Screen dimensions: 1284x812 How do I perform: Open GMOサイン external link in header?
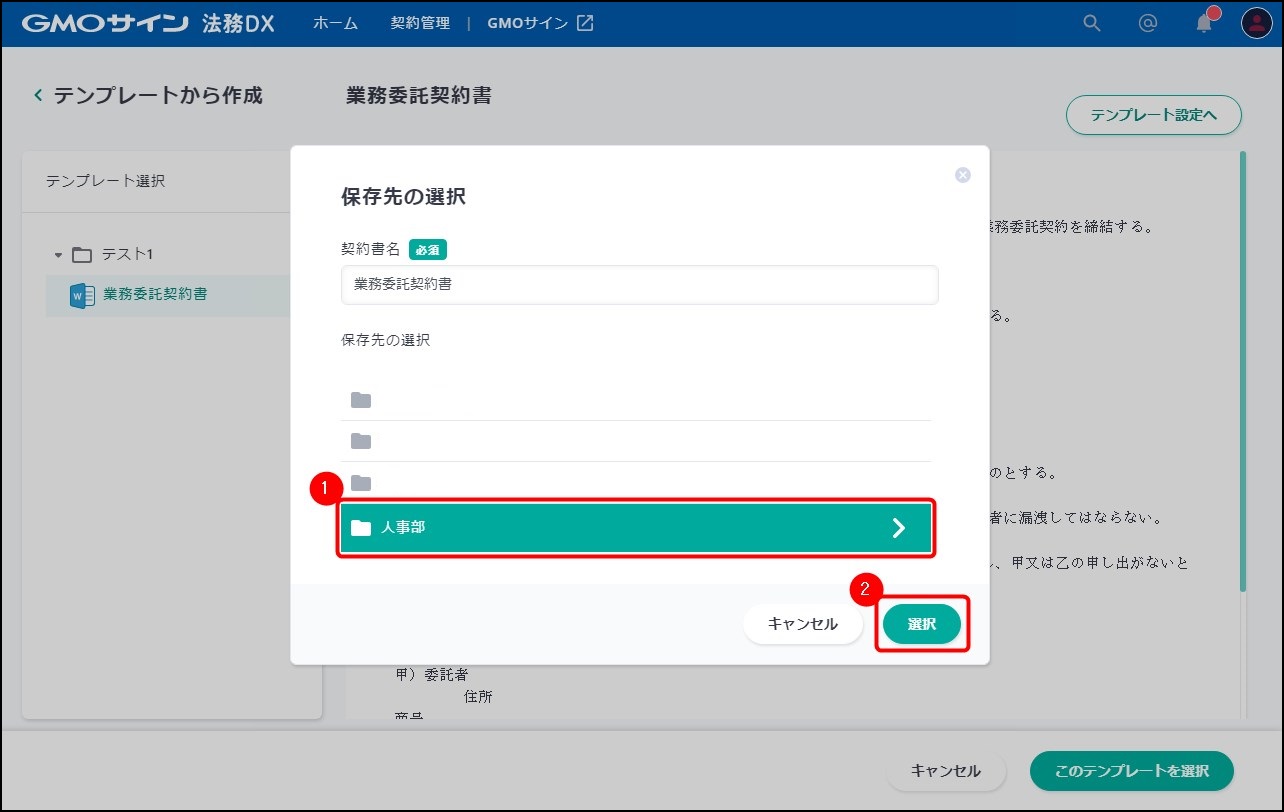[540, 23]
